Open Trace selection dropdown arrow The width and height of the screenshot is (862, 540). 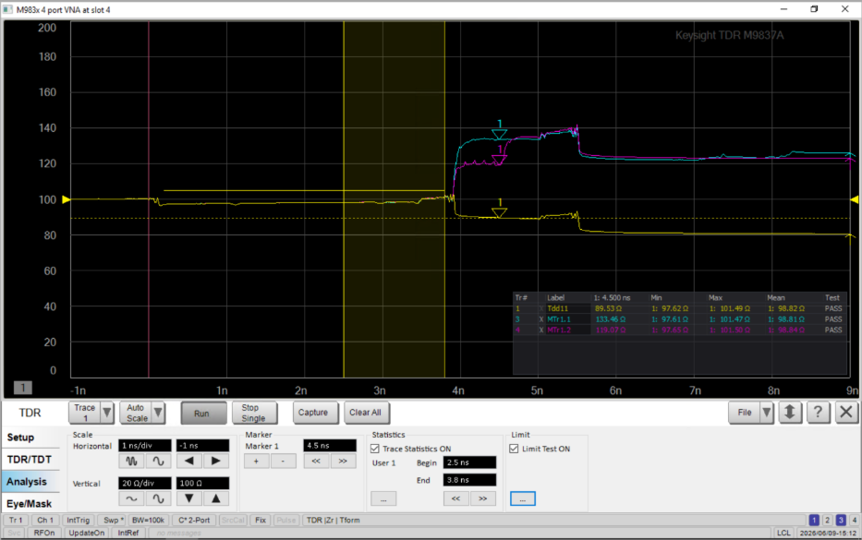click(107, 412)
